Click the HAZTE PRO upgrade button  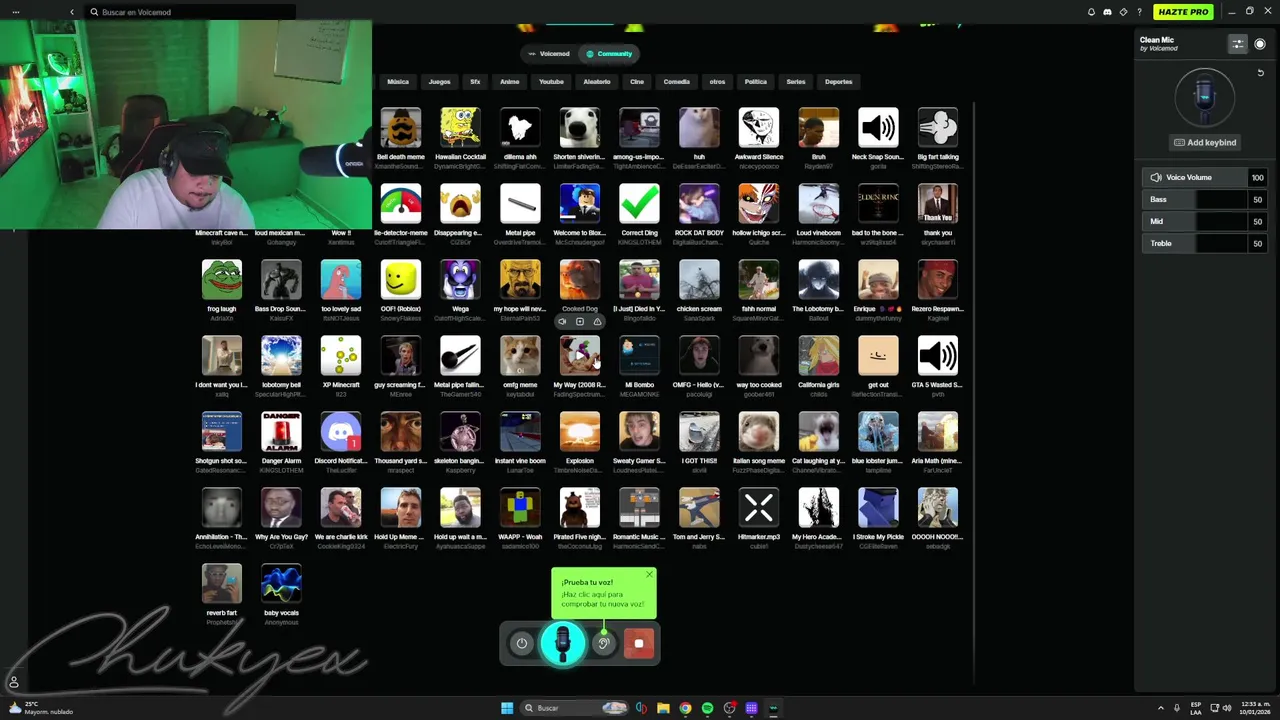[x=1184, y=12]
